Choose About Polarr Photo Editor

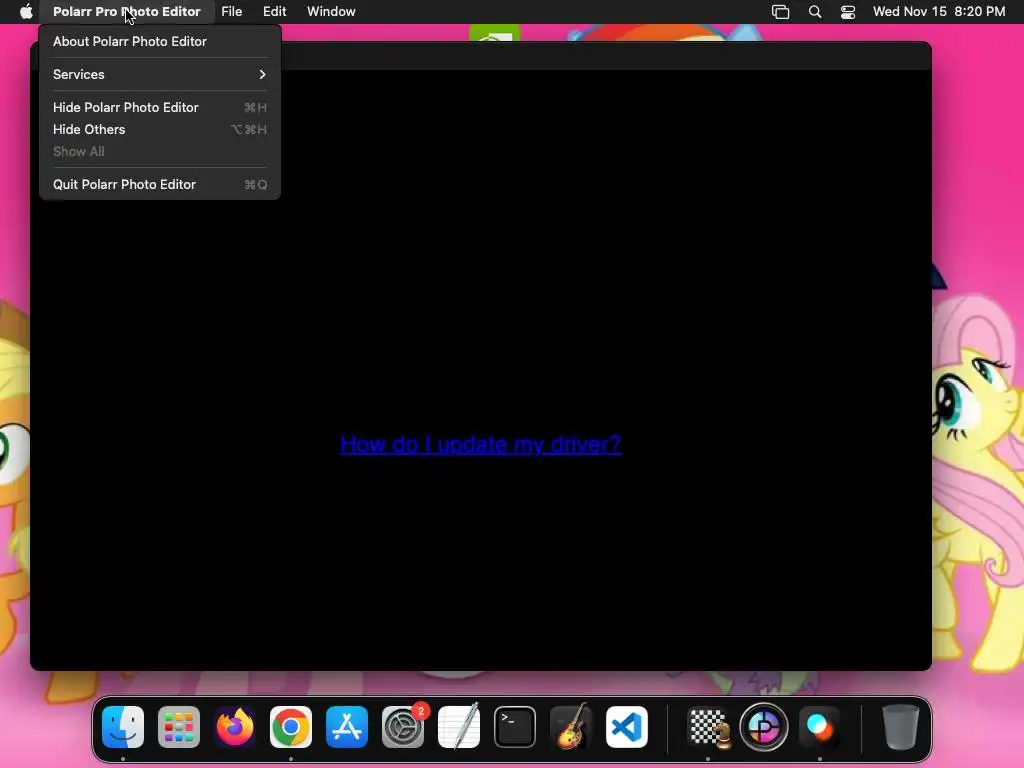tap(160, 41)
